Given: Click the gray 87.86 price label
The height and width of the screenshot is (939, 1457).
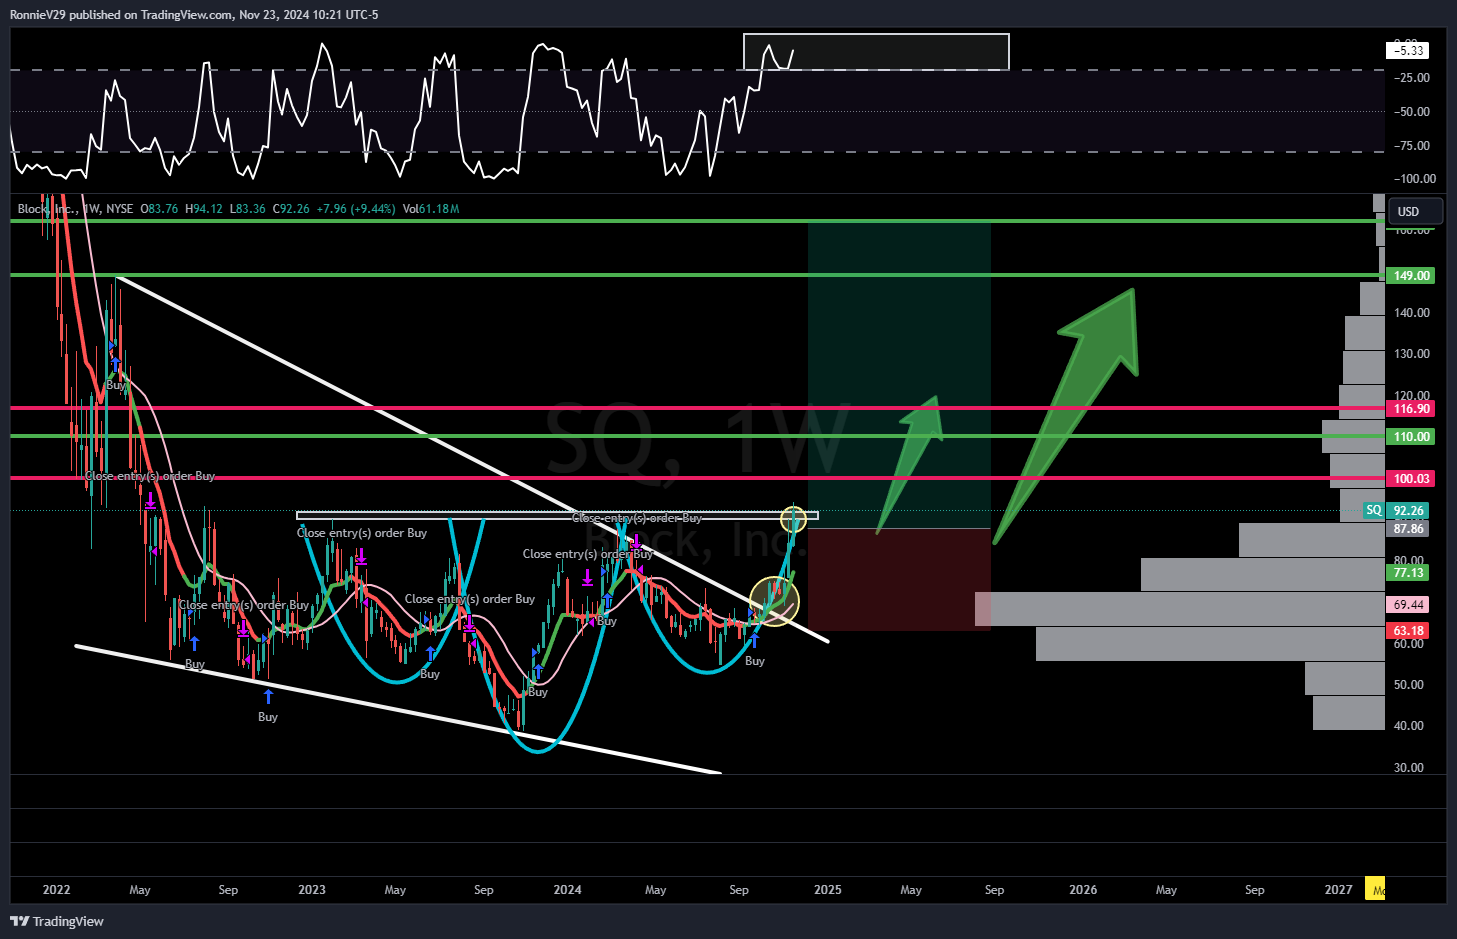Looking at the screenshot, I should click(x=1408, y=528).
